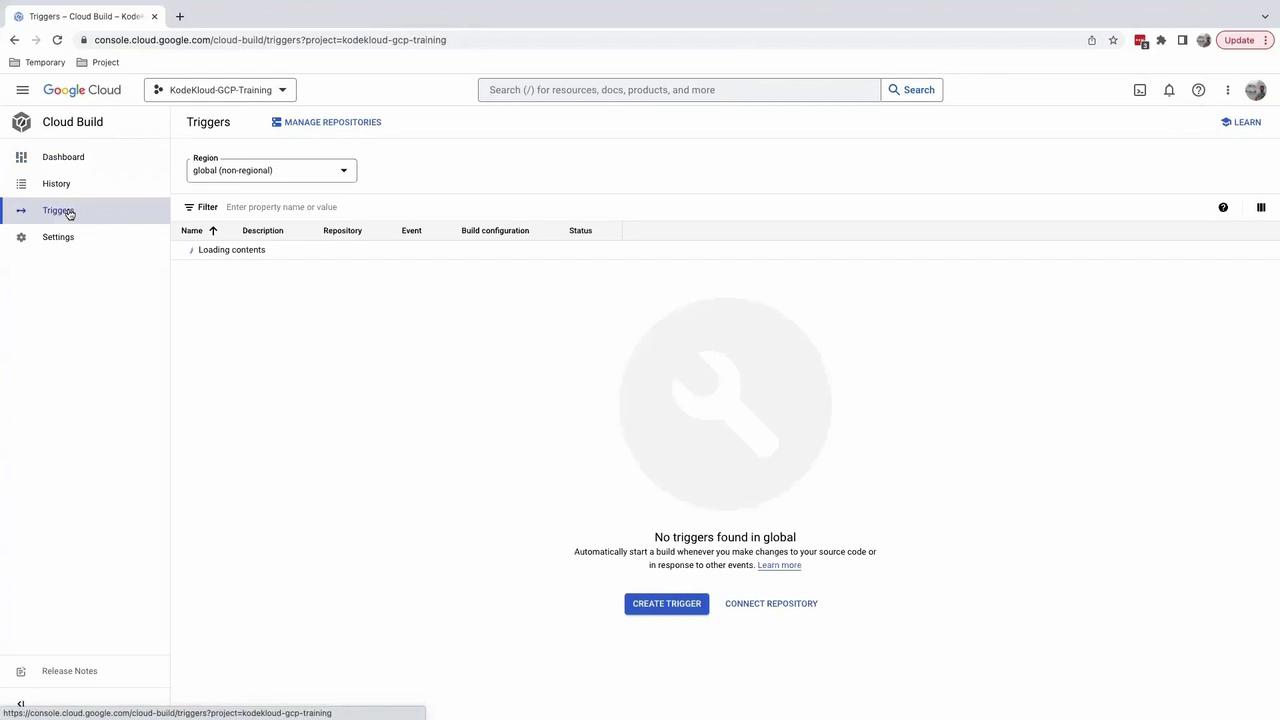The height and width of the screenshot is (720, 1280).
Task: Follow the Learn more link
Action: (x=779, y=565)
